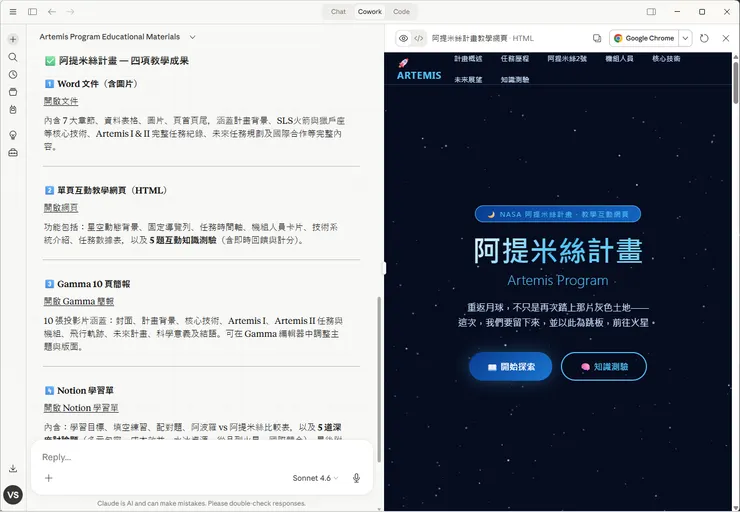The image size is (740, 512).
Task: Click in the Reply input field
Action: click(x=202, y=457)
